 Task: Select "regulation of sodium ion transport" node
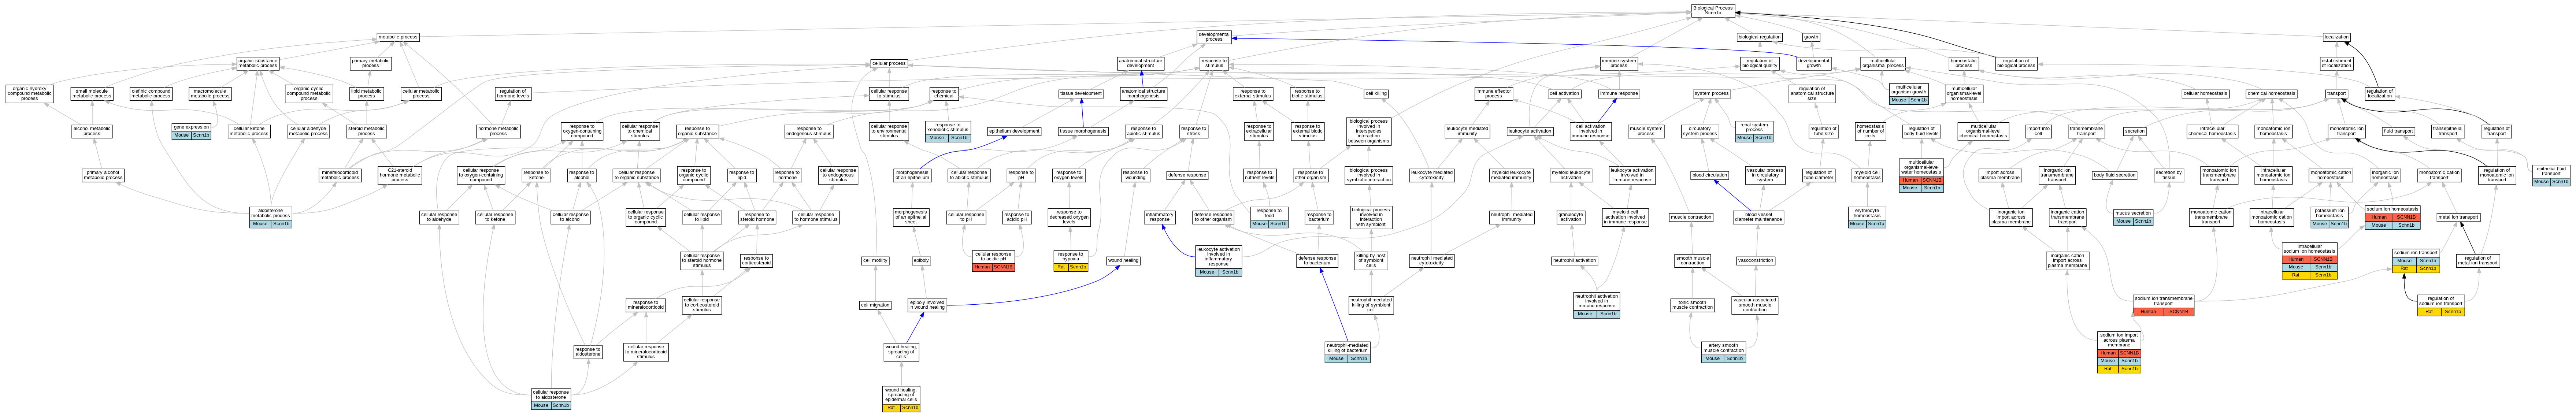coord(2440,305)
